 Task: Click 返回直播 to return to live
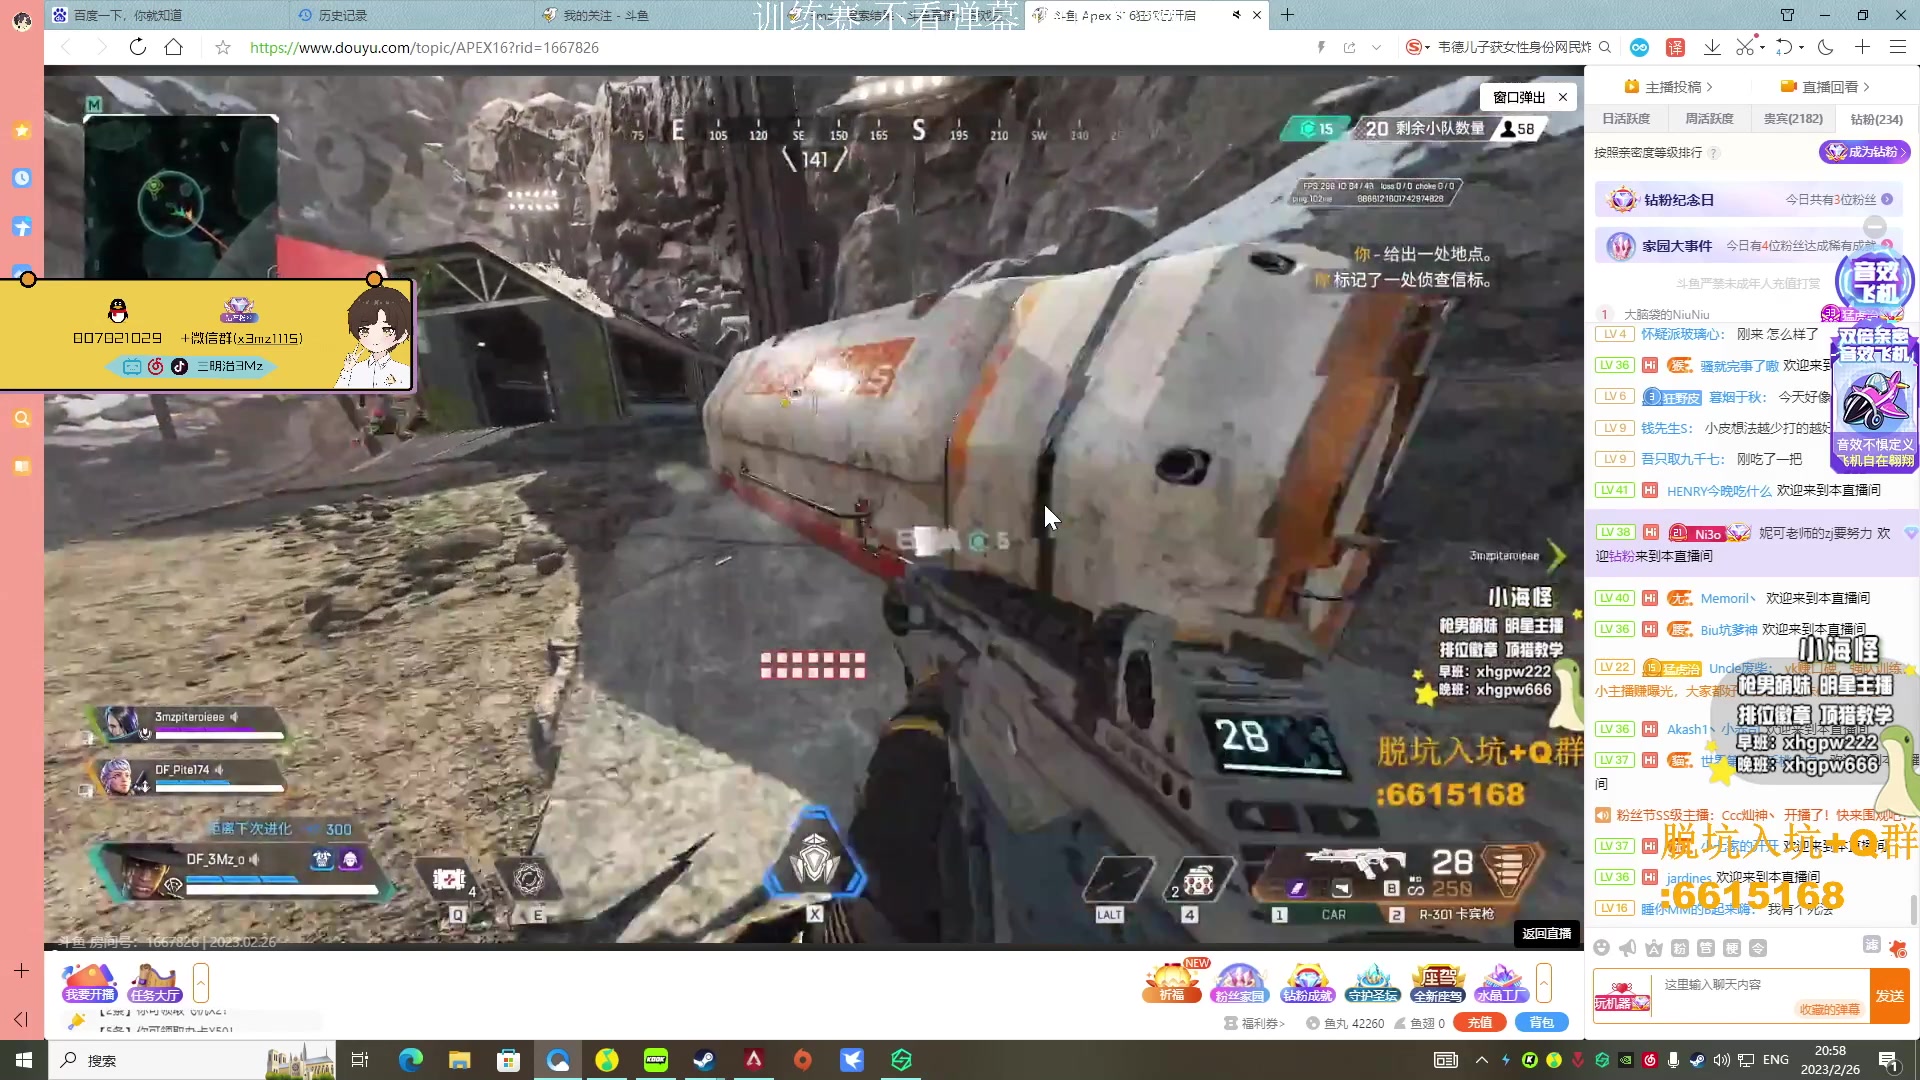pyautogui.click(x=1546, y=933)
